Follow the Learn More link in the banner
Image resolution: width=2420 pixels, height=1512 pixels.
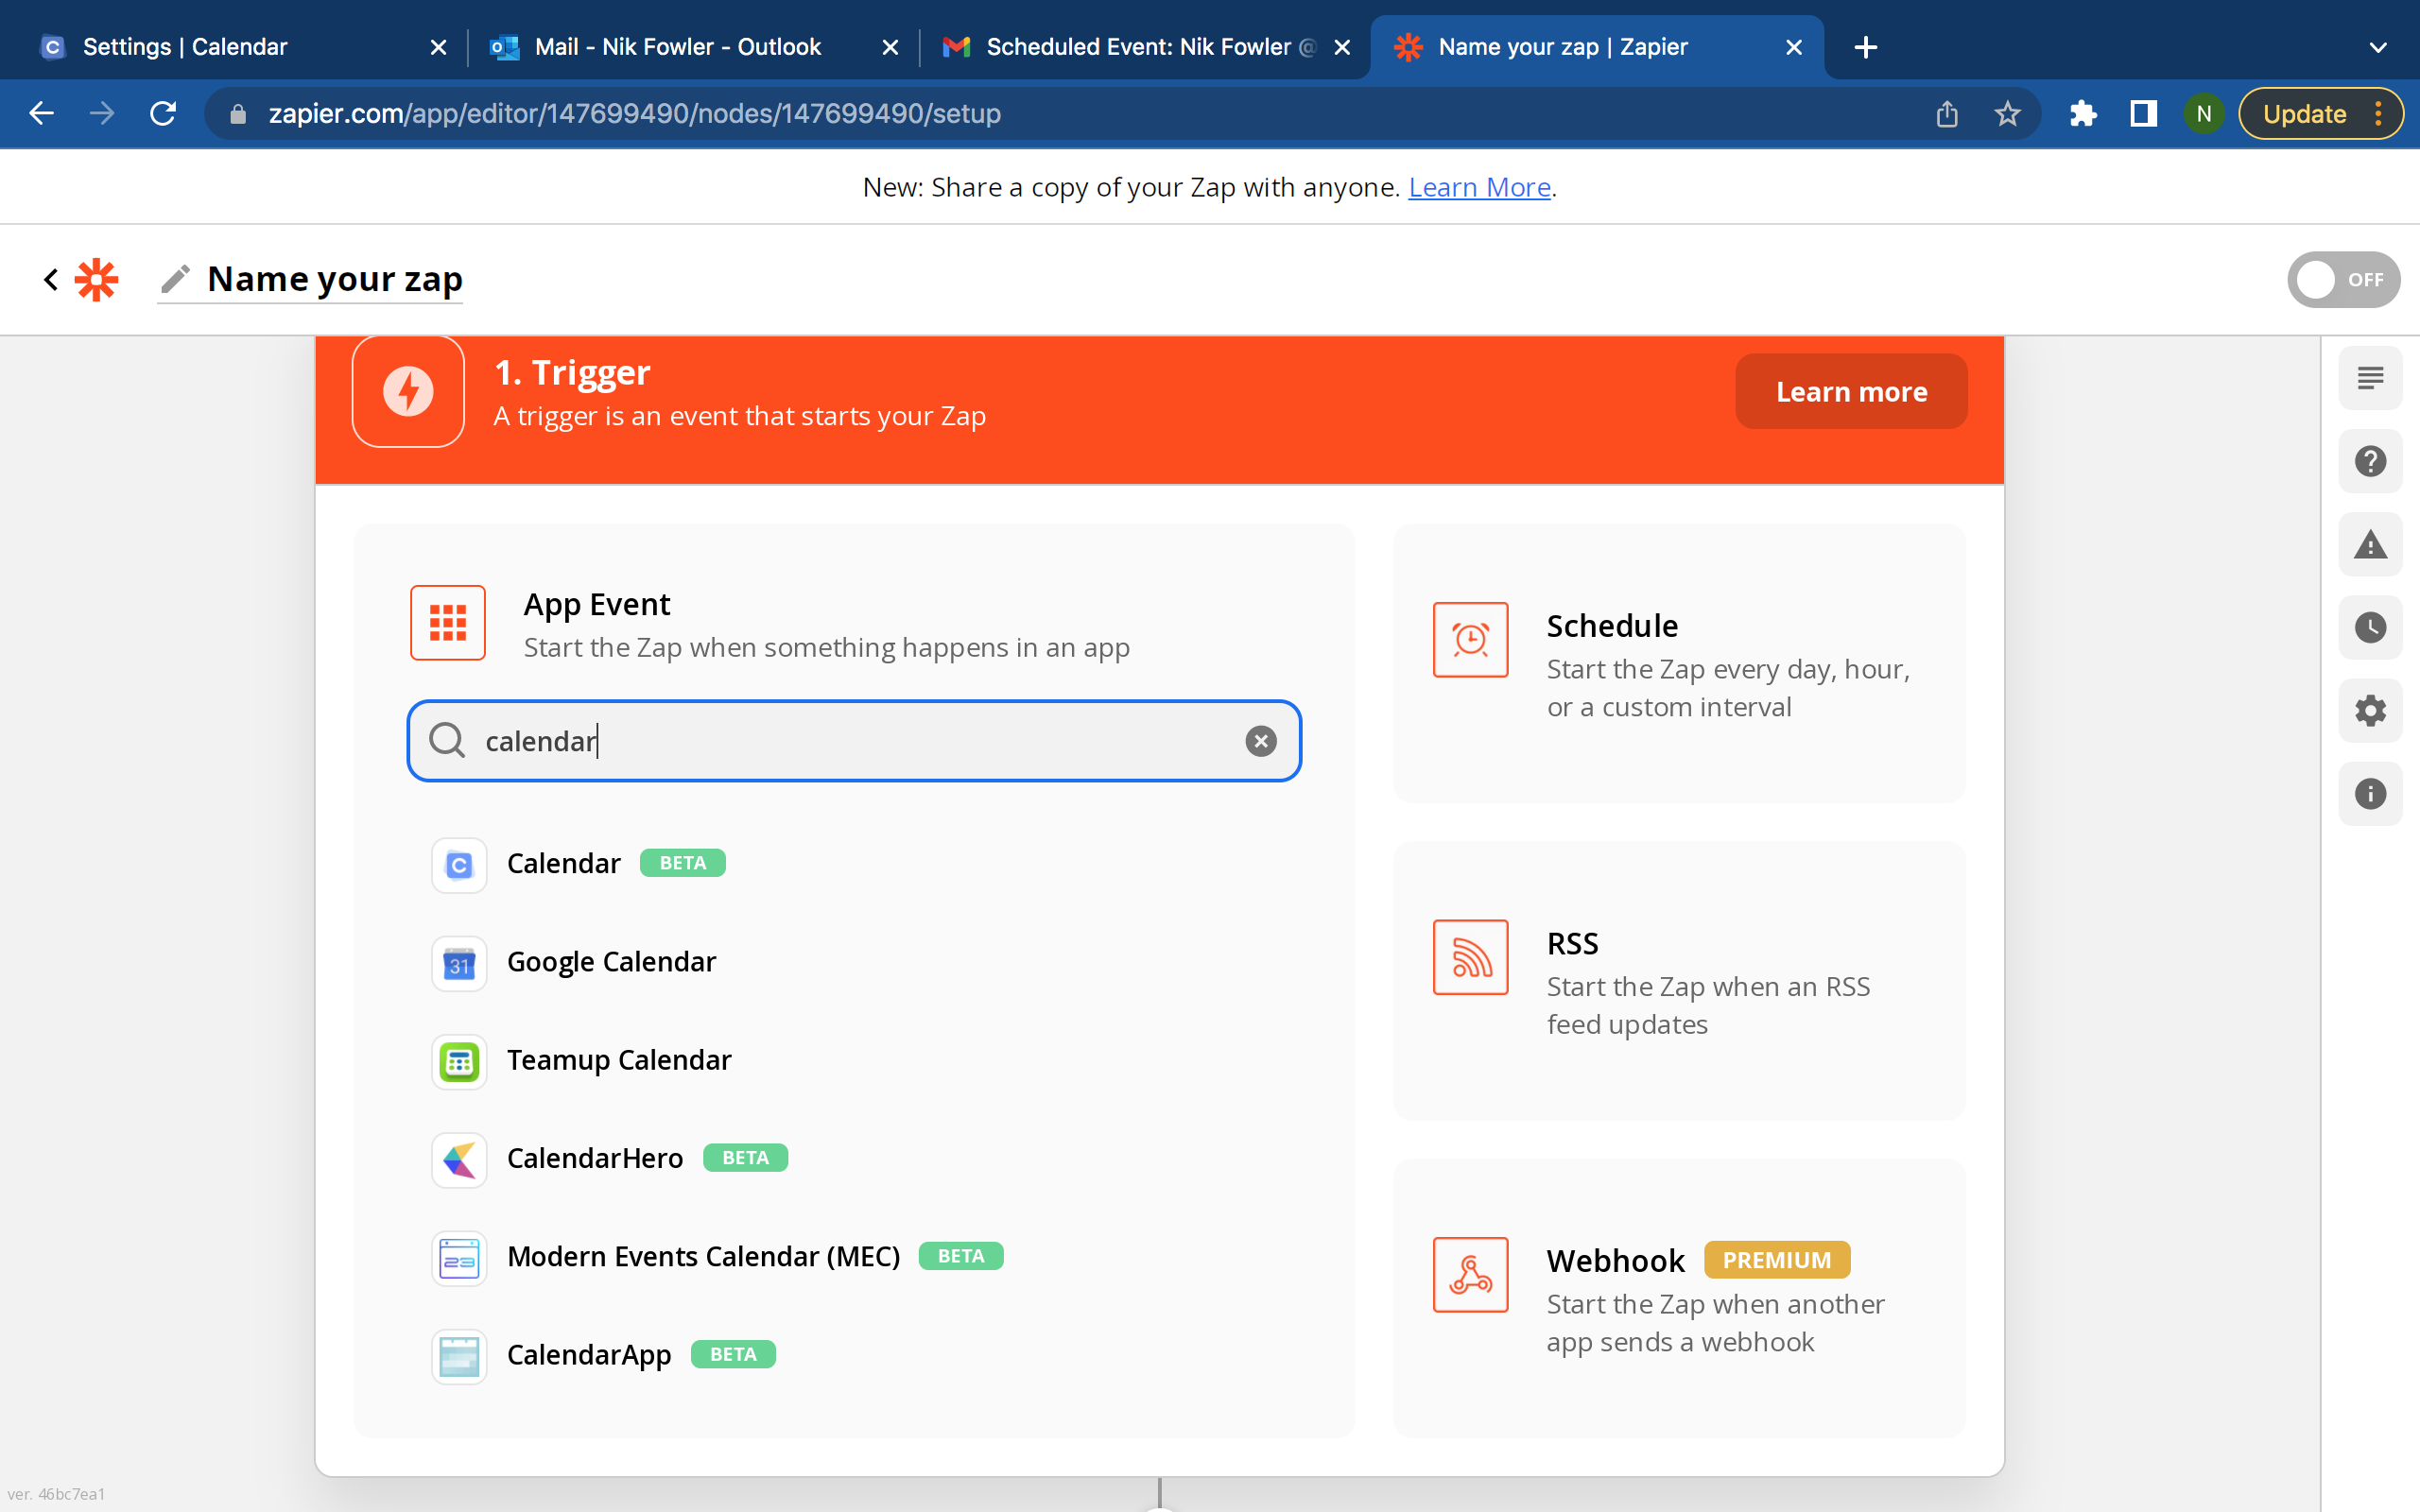click(1479, 187)
